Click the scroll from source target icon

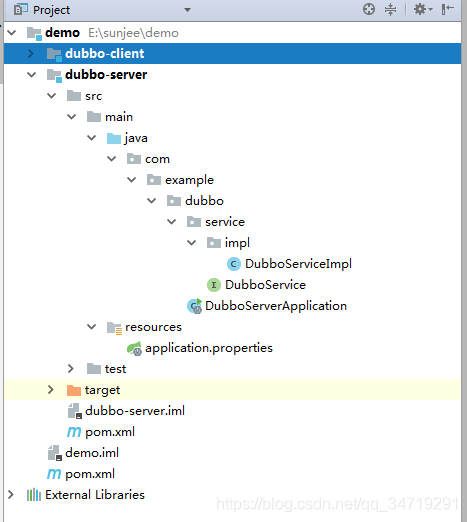pos(369,9)
